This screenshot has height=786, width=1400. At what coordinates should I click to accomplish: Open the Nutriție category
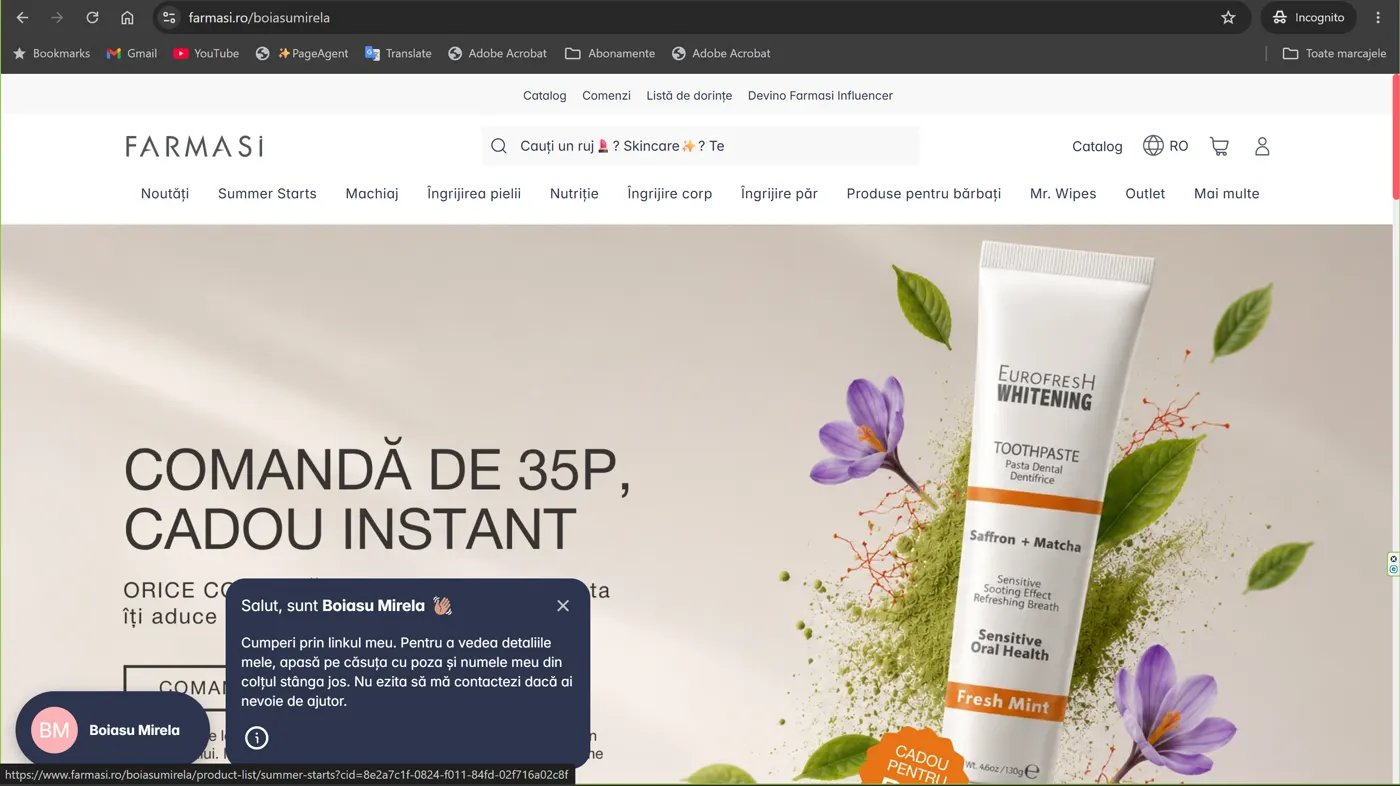point(574,194)
